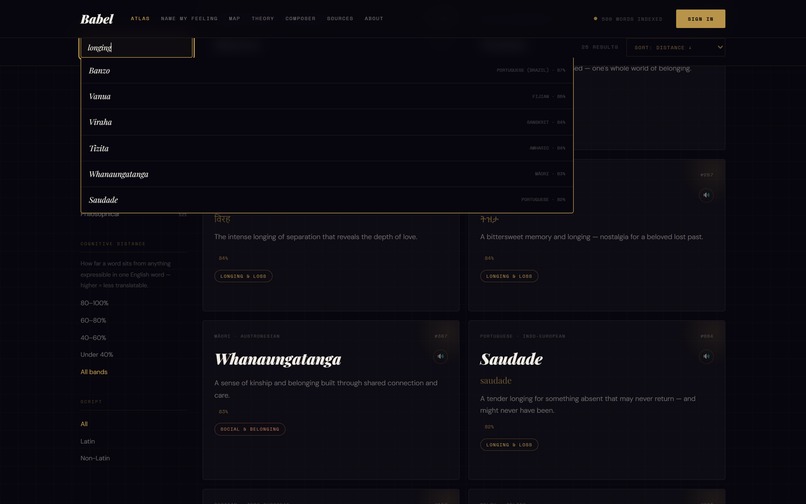Choose the Tizita suggestion
The image size is (806, 504).
tap(327, 148)
